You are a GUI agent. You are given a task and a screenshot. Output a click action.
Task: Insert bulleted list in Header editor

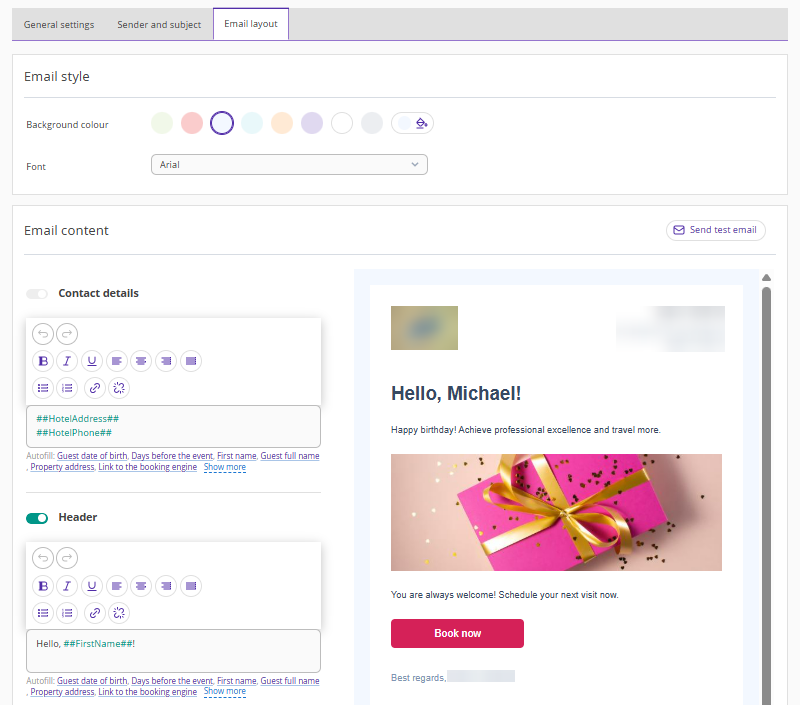pyautogui.click(x=43, y=613)
